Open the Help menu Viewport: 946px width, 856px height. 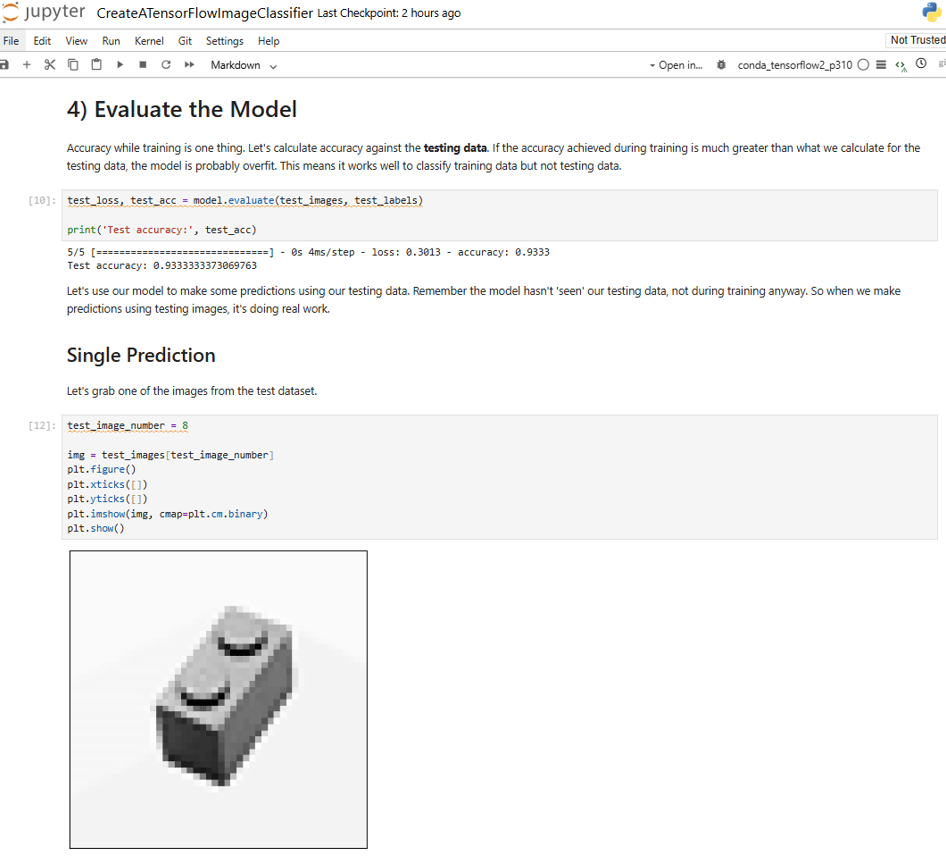[x=268, y=41]
